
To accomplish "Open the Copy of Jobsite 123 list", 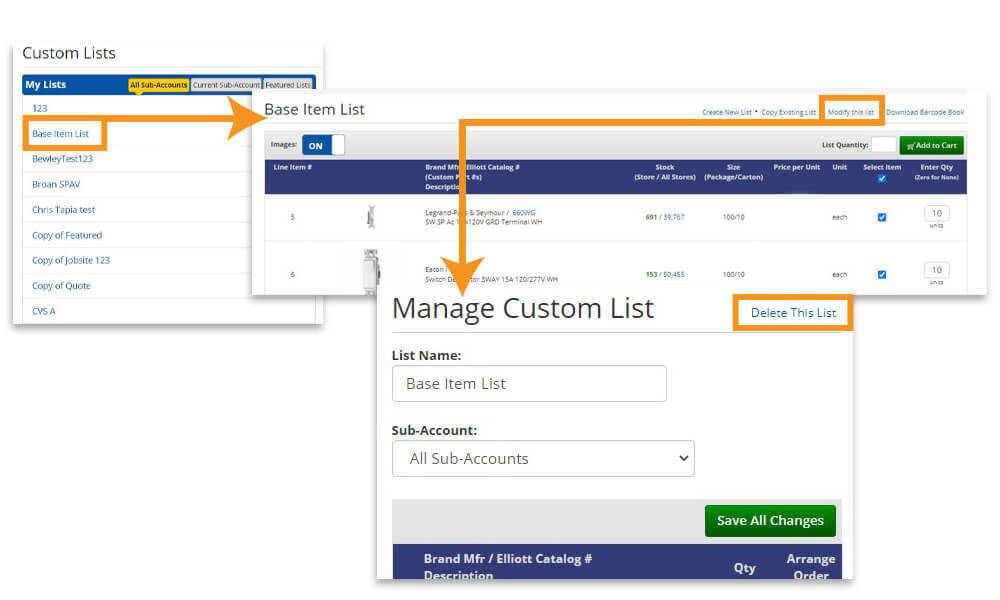I will coord(71,260).
